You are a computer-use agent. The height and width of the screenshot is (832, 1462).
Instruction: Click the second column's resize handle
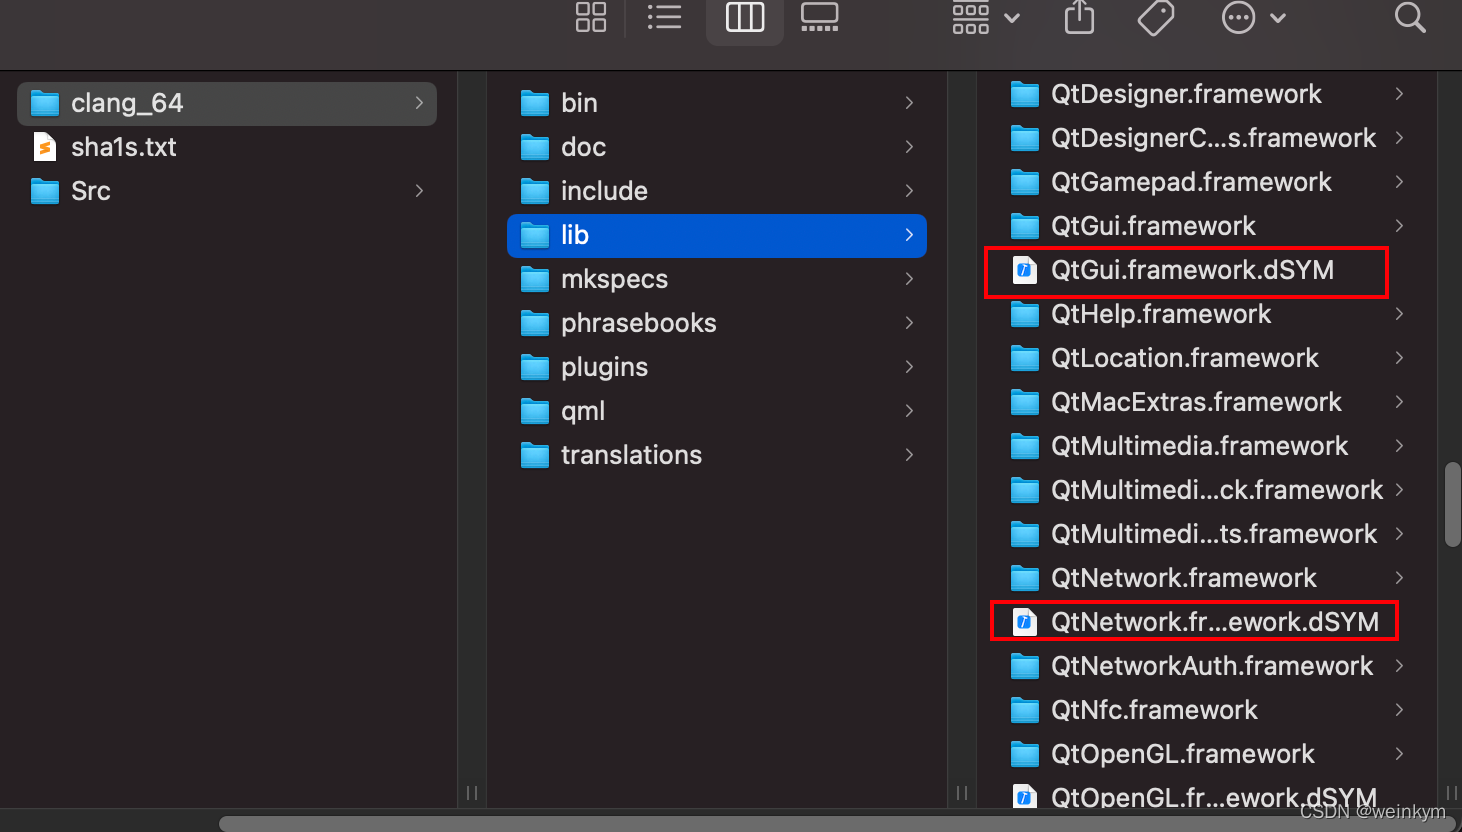click(x=962, y=793)
